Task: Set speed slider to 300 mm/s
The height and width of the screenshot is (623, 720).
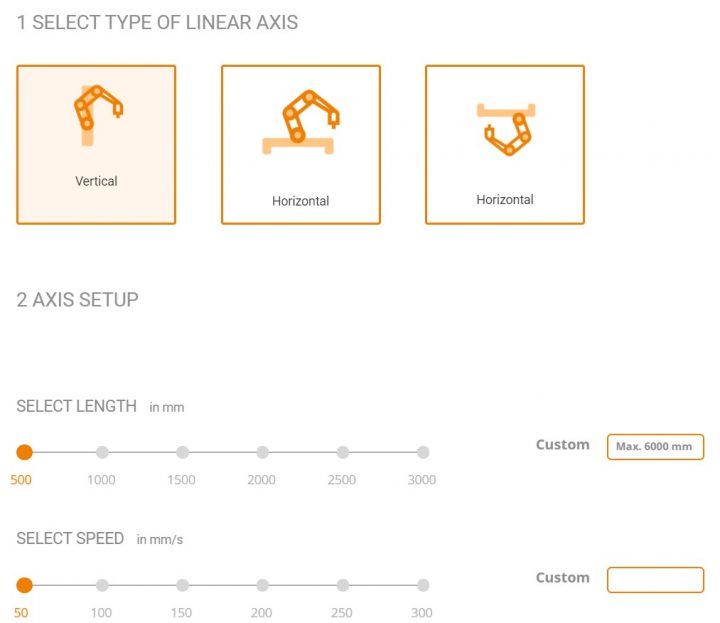Action: pyautogui.click(x=423, y=585)
